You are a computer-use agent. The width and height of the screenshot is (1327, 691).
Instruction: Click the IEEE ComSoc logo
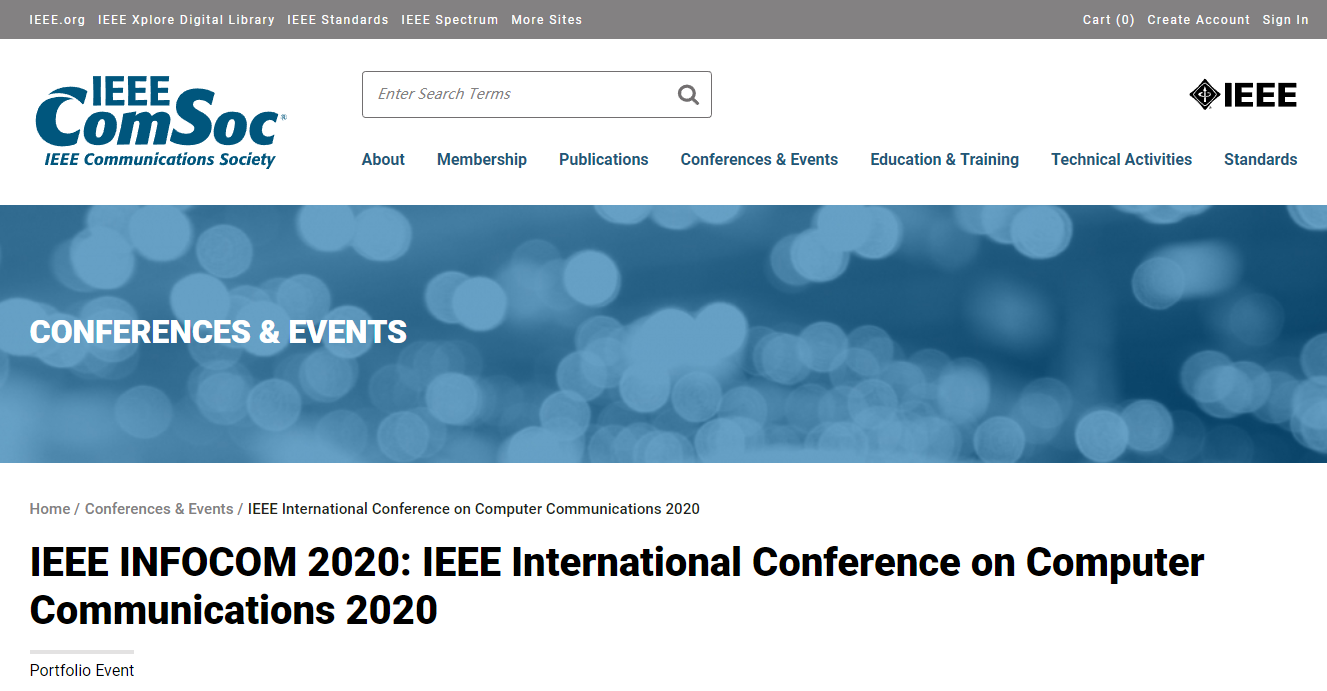coord(160,122)
